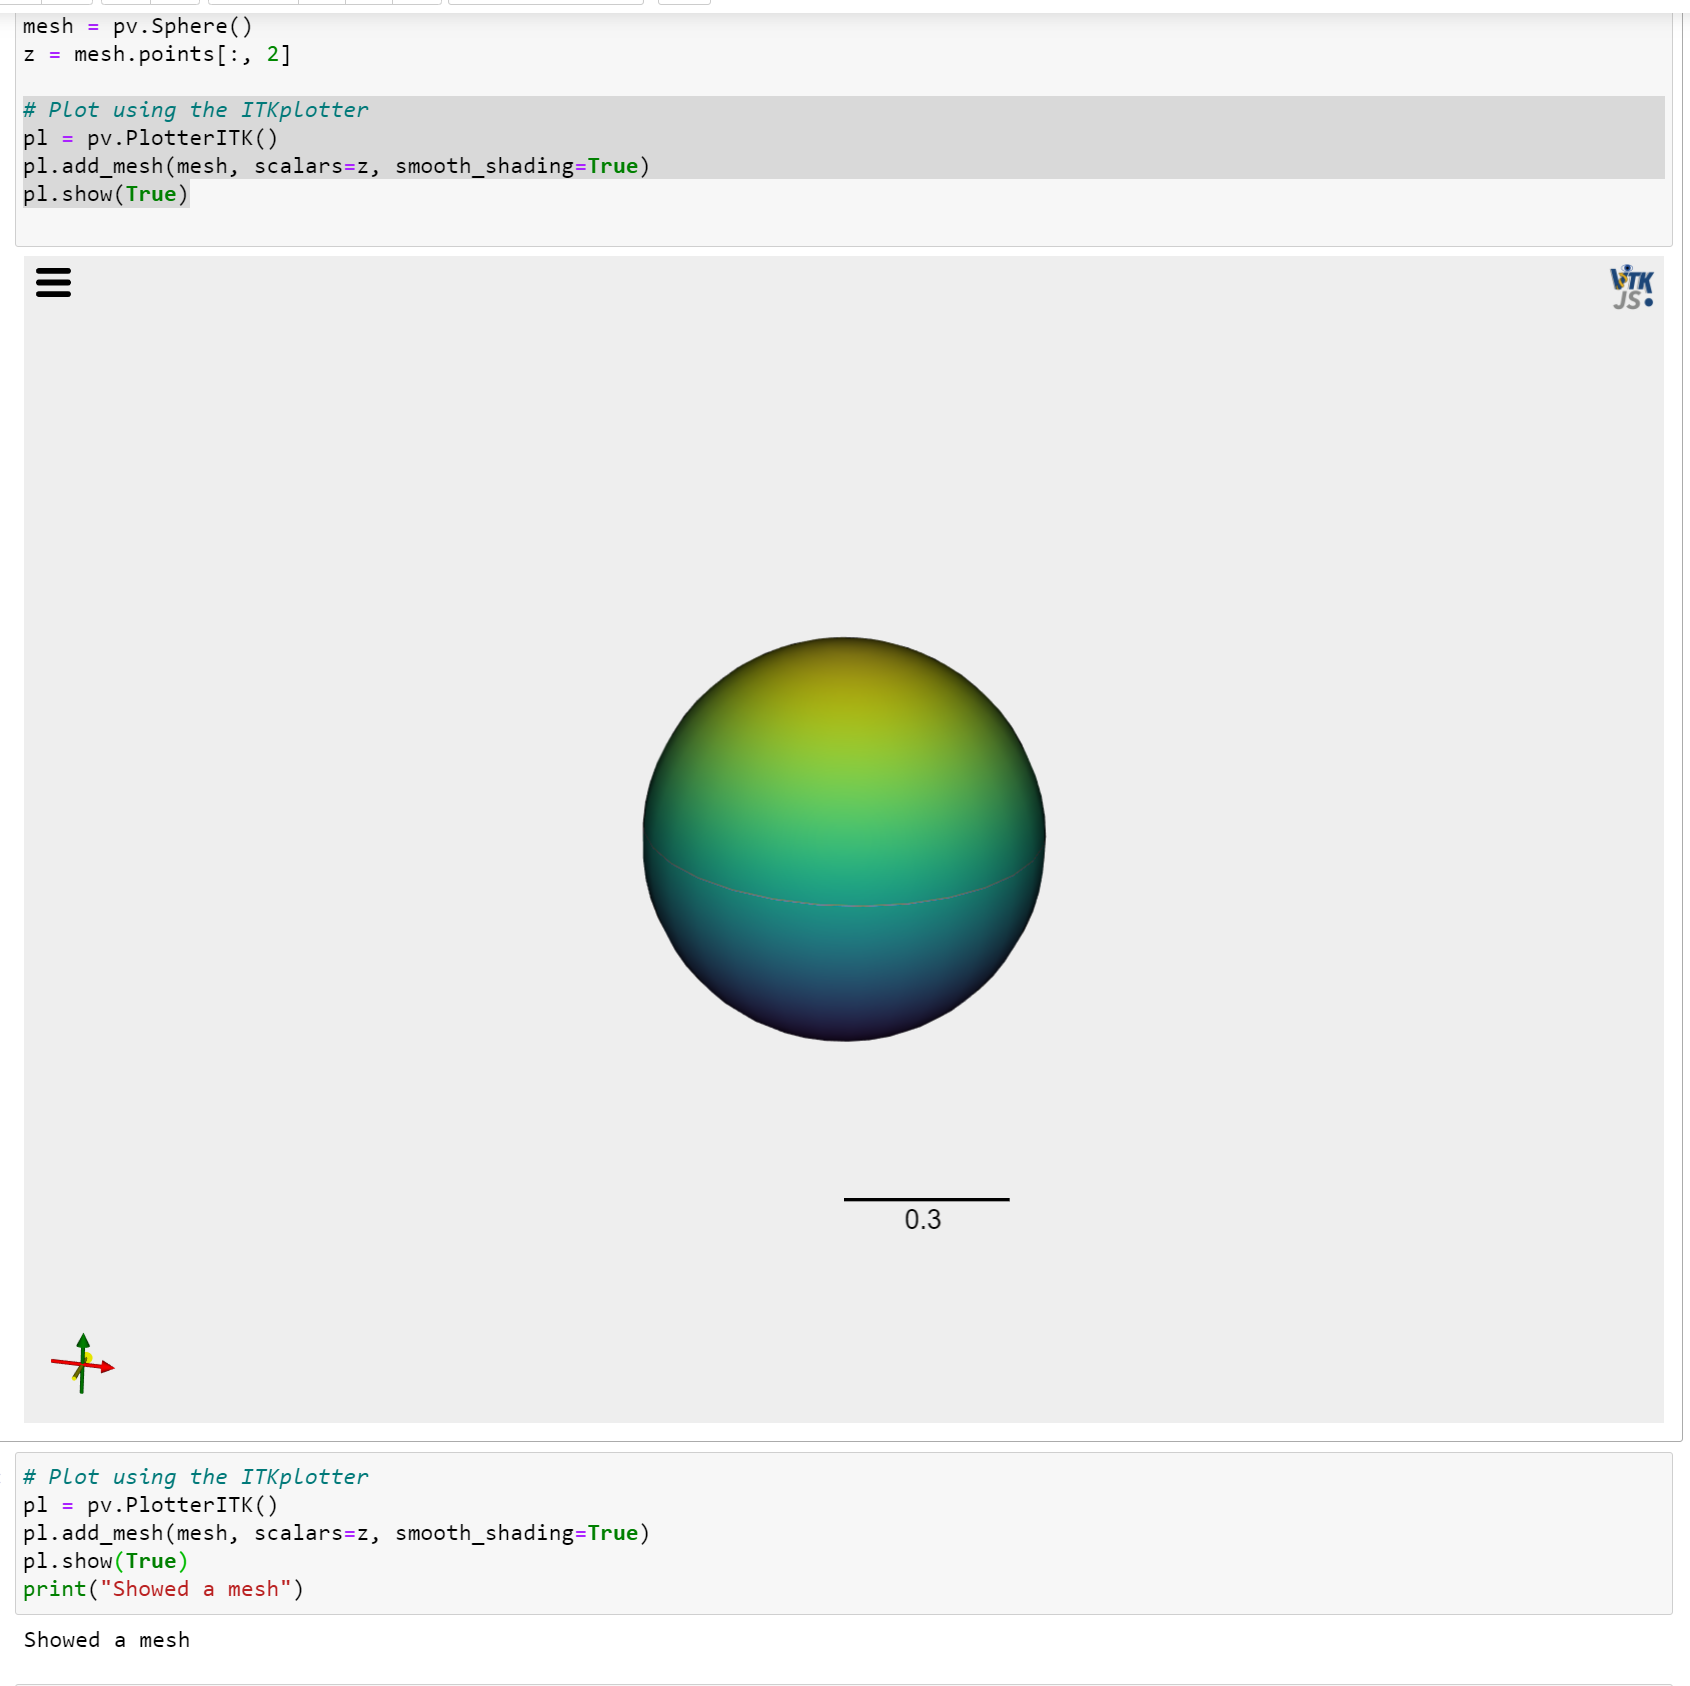Image resolution: width=1690 pixels, height=1686 pixels.
Task: Click the VTK JS logo
Action: pos(1631,287)
